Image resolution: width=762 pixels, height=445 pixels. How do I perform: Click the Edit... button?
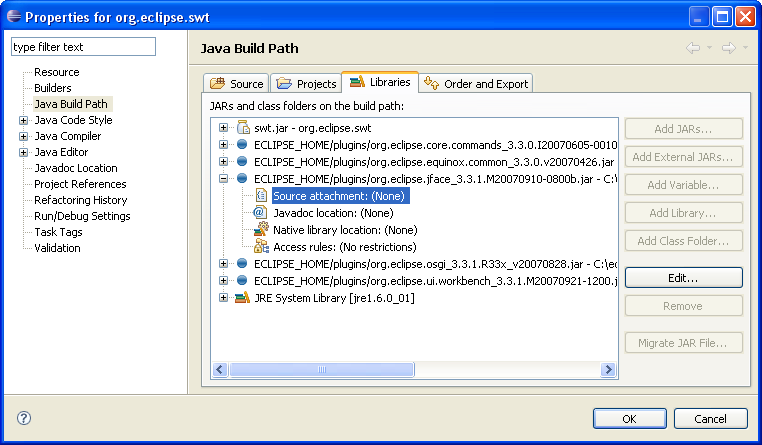pos(683,277)
